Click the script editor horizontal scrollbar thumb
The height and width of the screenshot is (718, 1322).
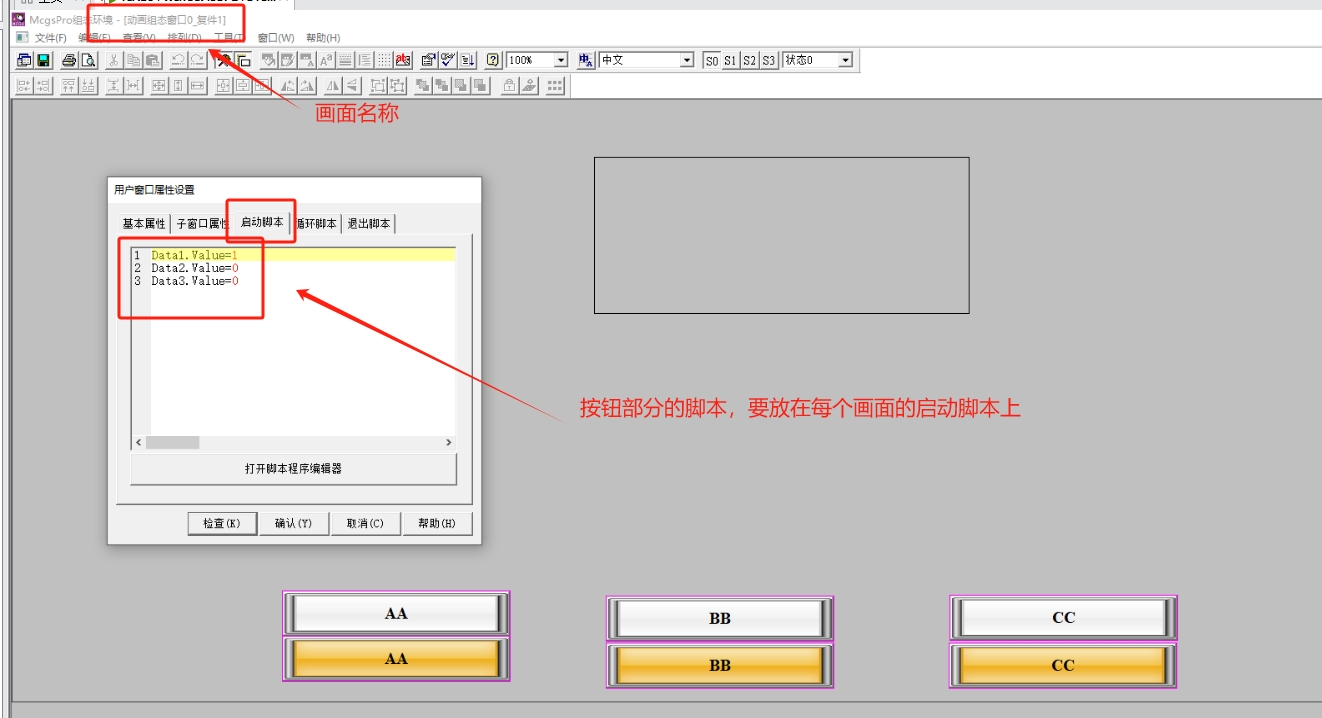tap(173, 442)
